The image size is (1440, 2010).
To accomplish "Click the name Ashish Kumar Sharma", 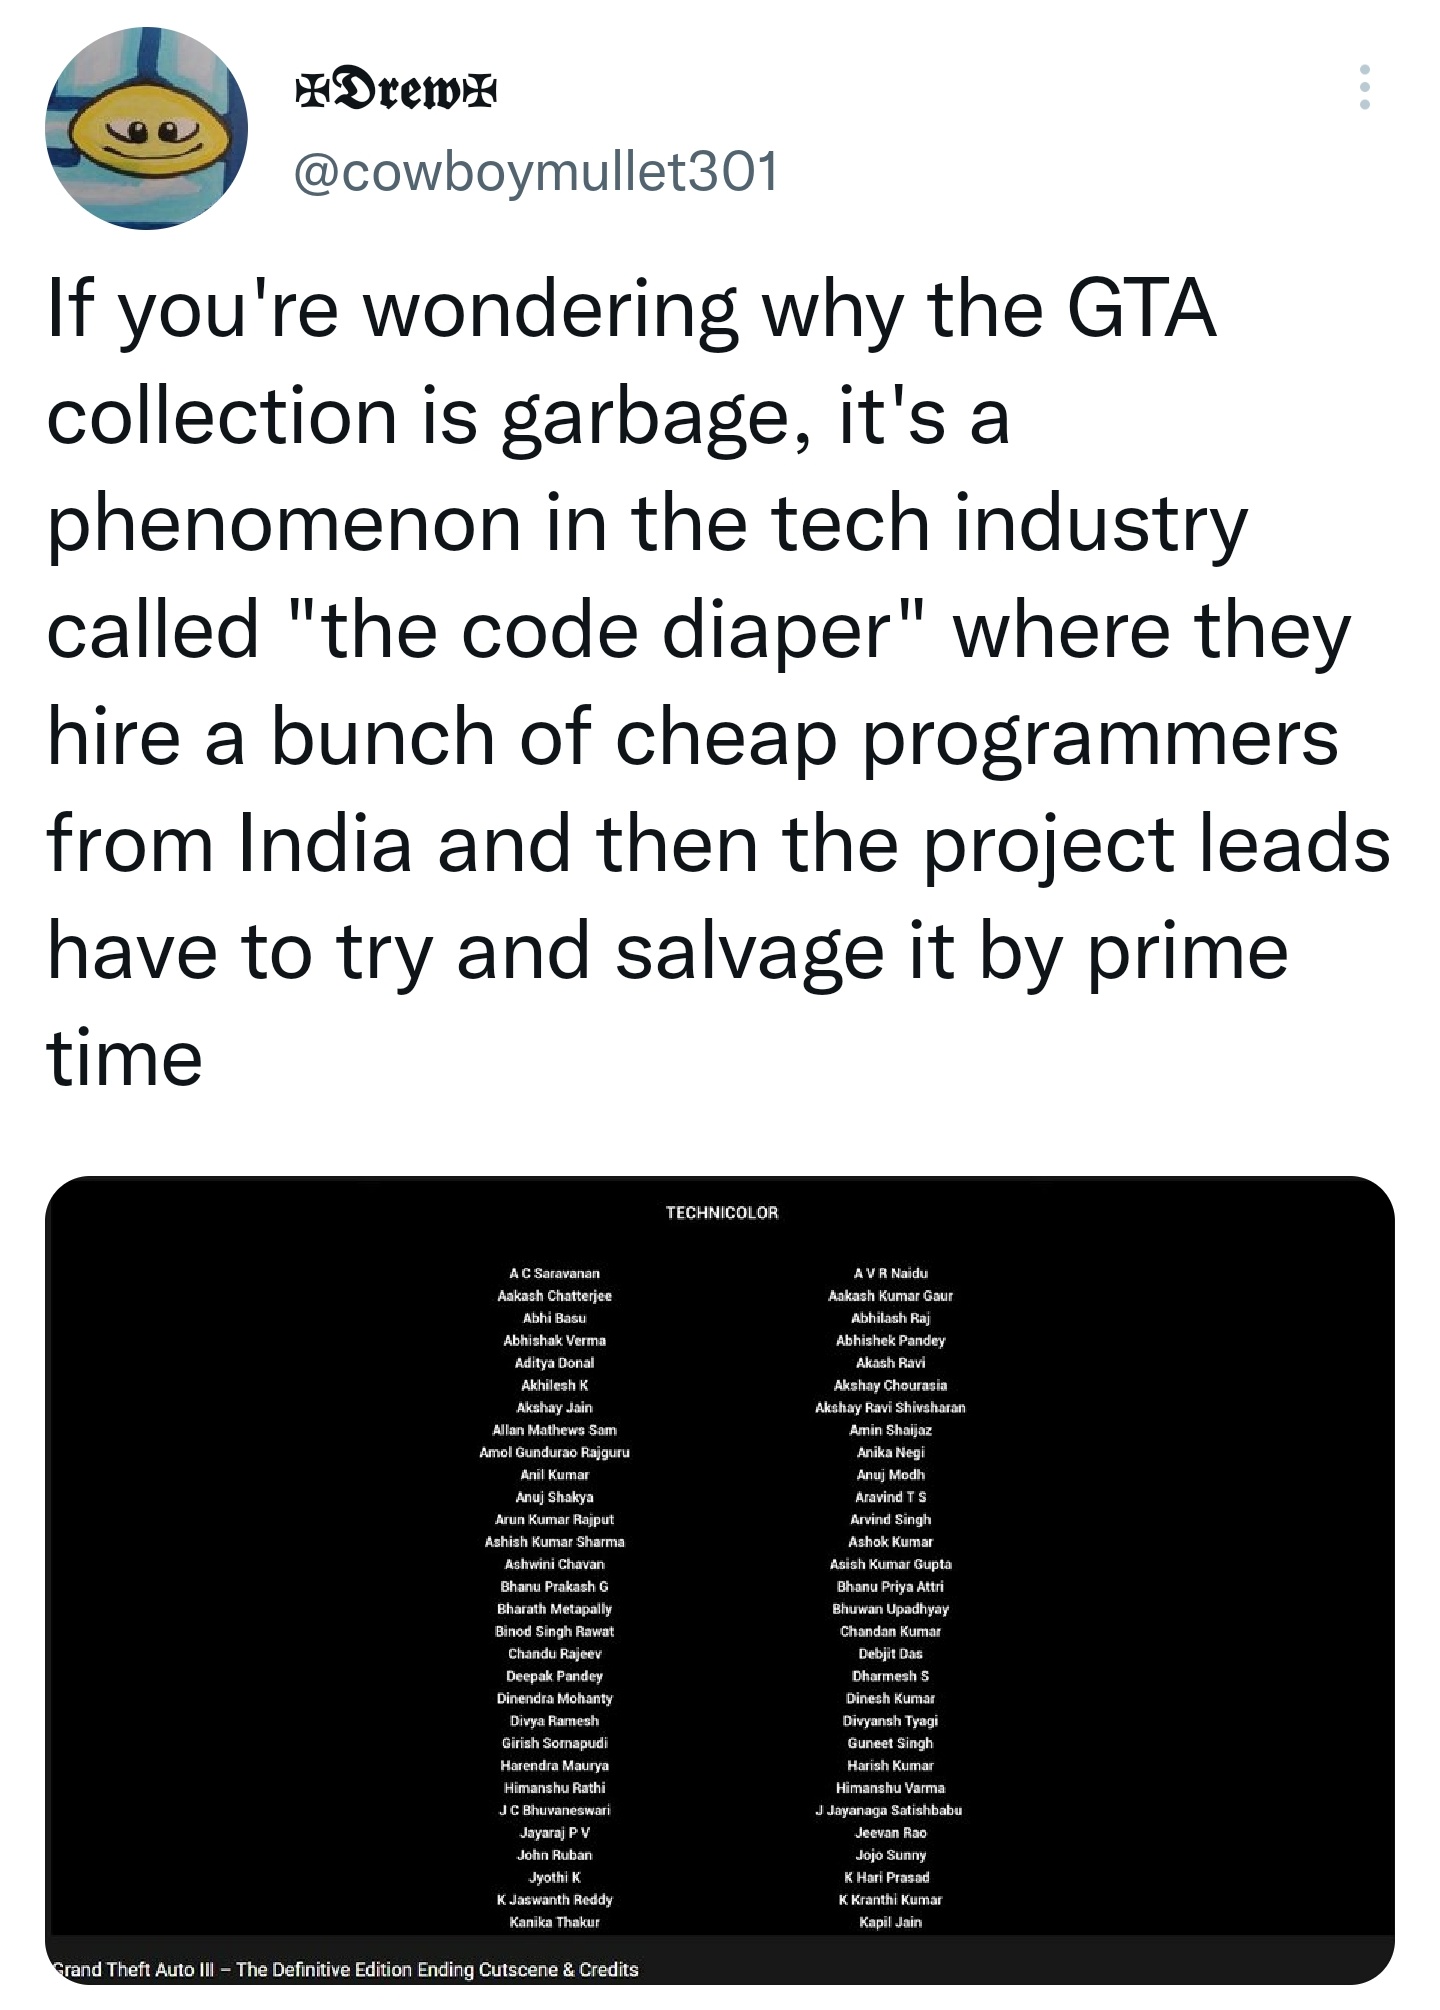I will pos(554,1542).
